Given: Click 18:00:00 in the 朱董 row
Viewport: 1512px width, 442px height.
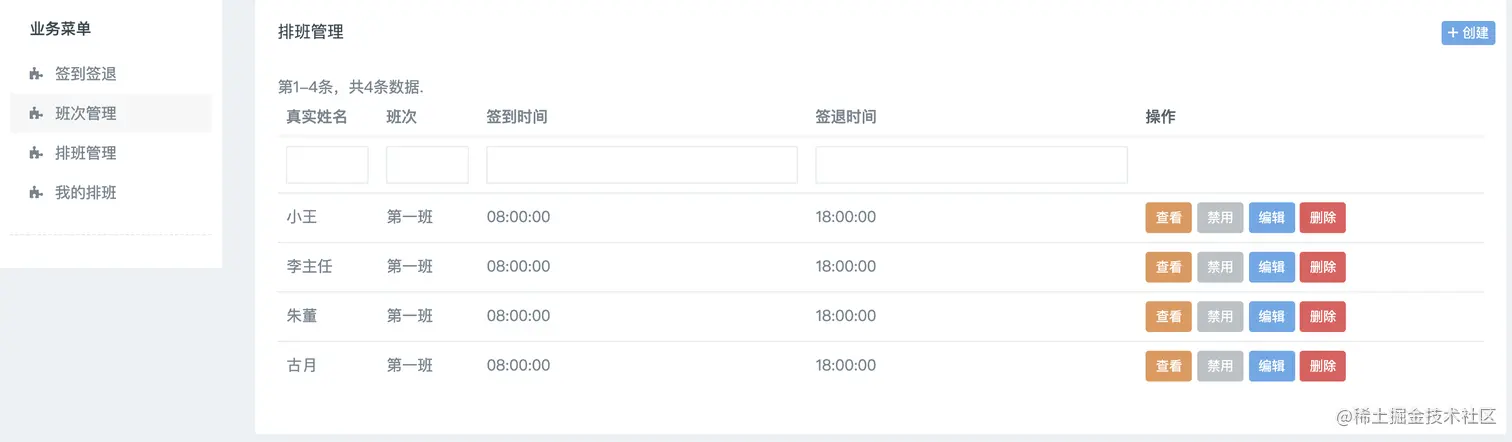Looking at the screenshot, I should (x=846, y=316).
